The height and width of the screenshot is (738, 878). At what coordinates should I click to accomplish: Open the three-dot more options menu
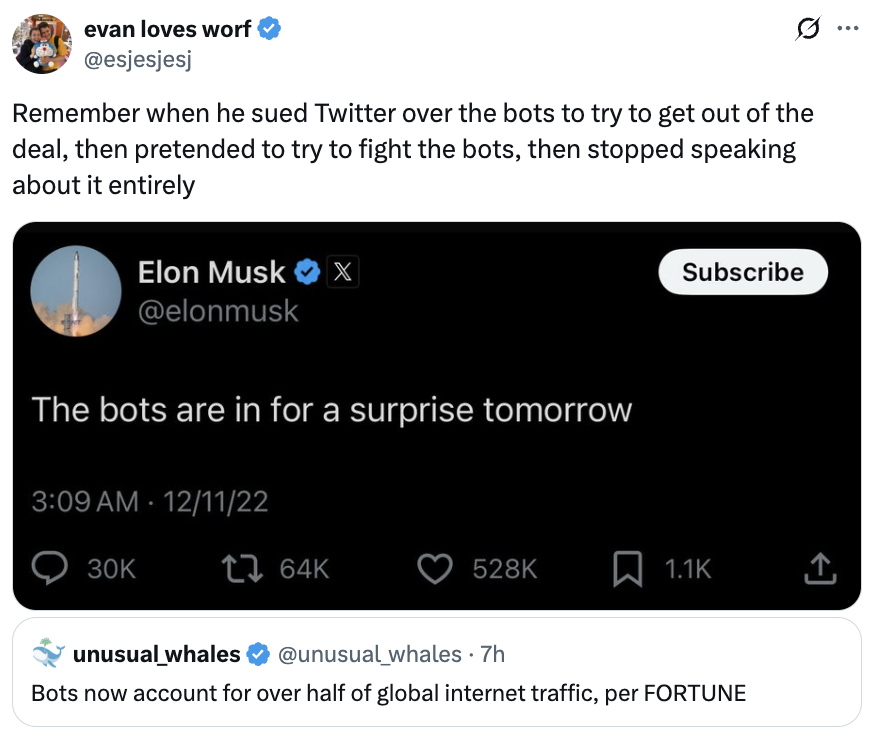[848, 28]
